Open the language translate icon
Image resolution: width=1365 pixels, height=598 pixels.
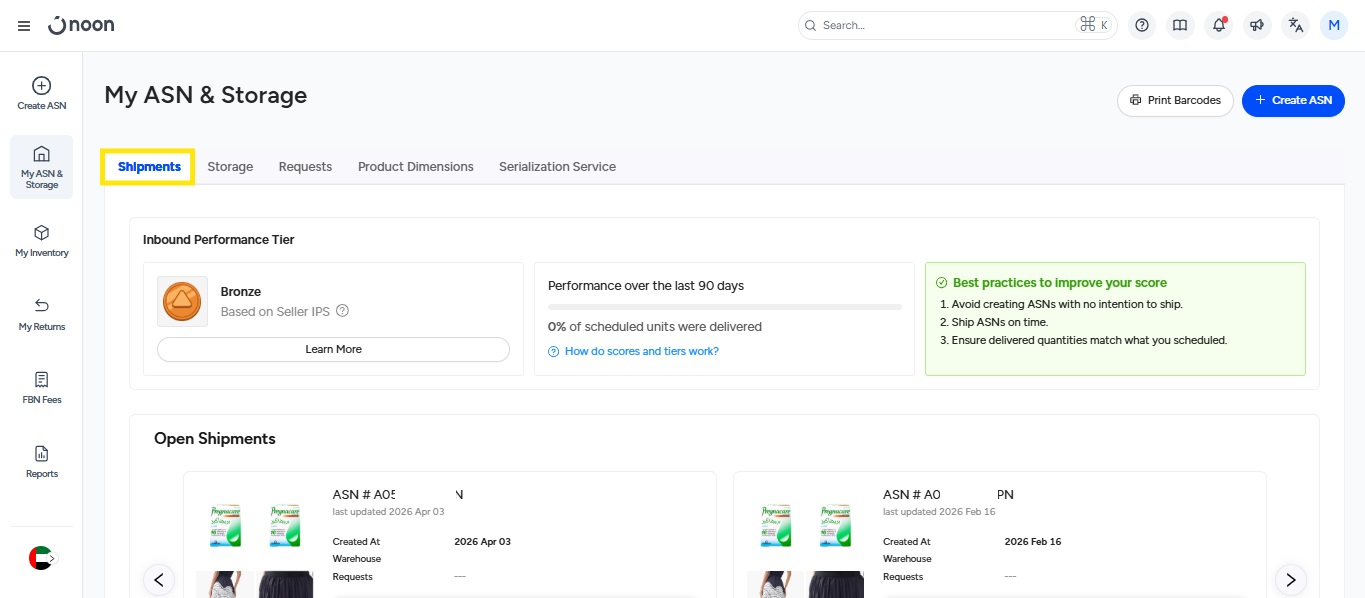(1296, 26)
